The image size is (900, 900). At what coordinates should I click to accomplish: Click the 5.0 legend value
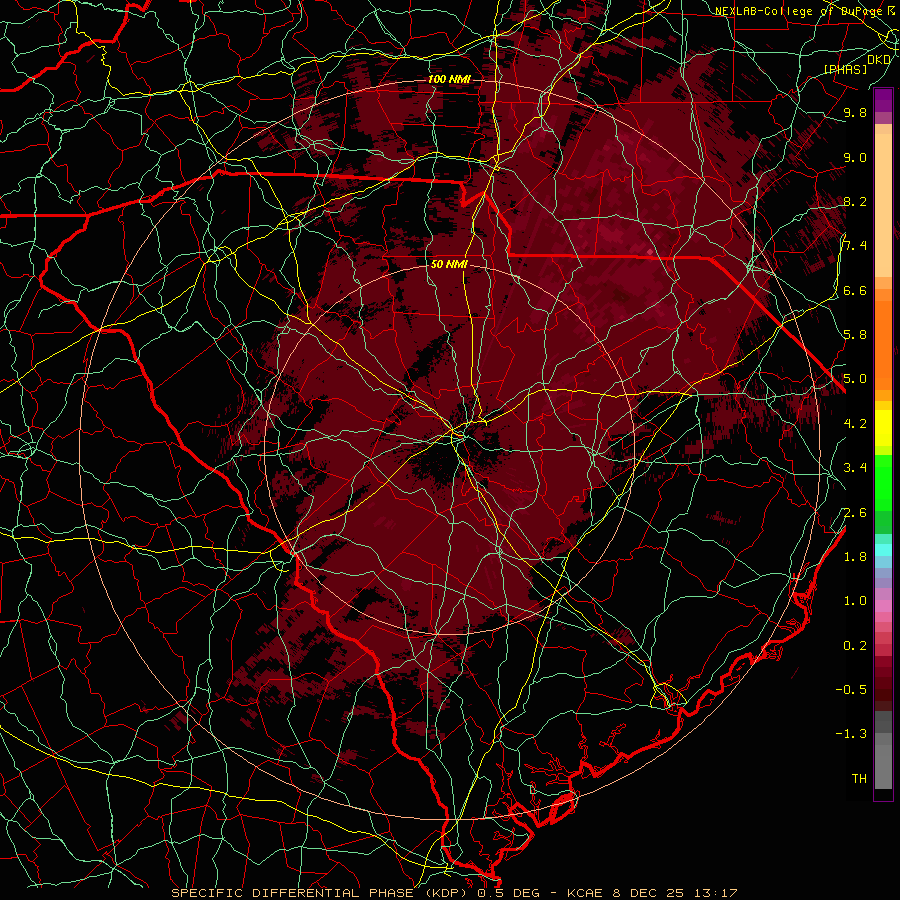[855, 379]
